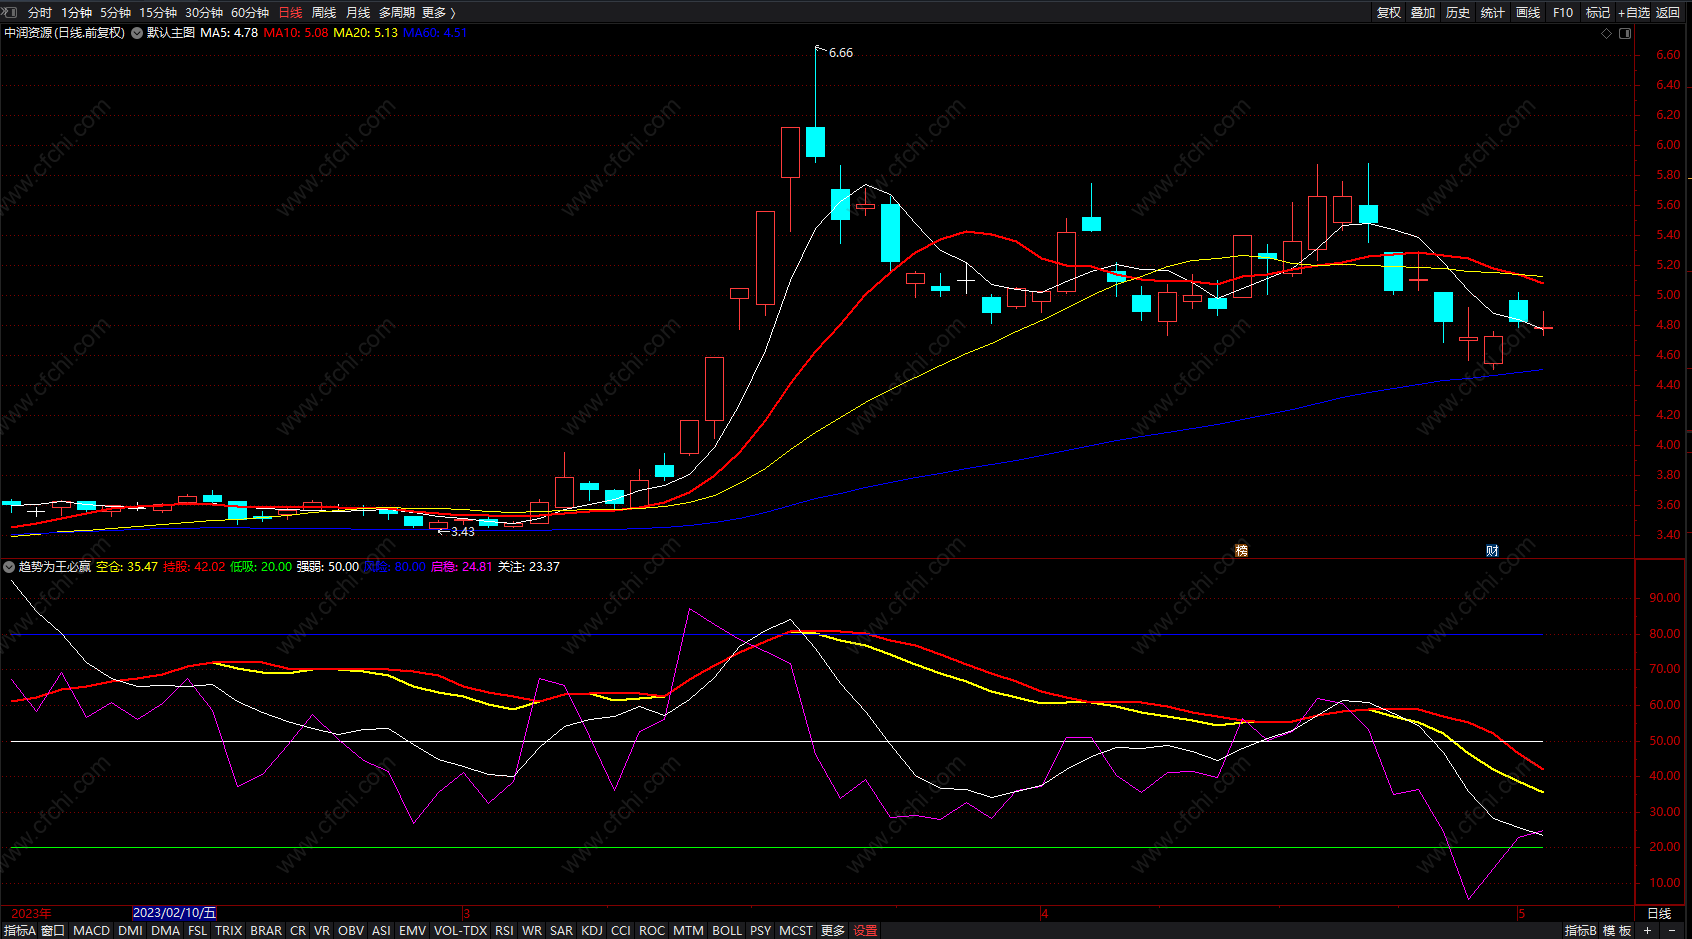The image size is (1692, 939).
Task: Expand the 默认主图 main chart dropdown arrow
Action: (x=137, y=33)
